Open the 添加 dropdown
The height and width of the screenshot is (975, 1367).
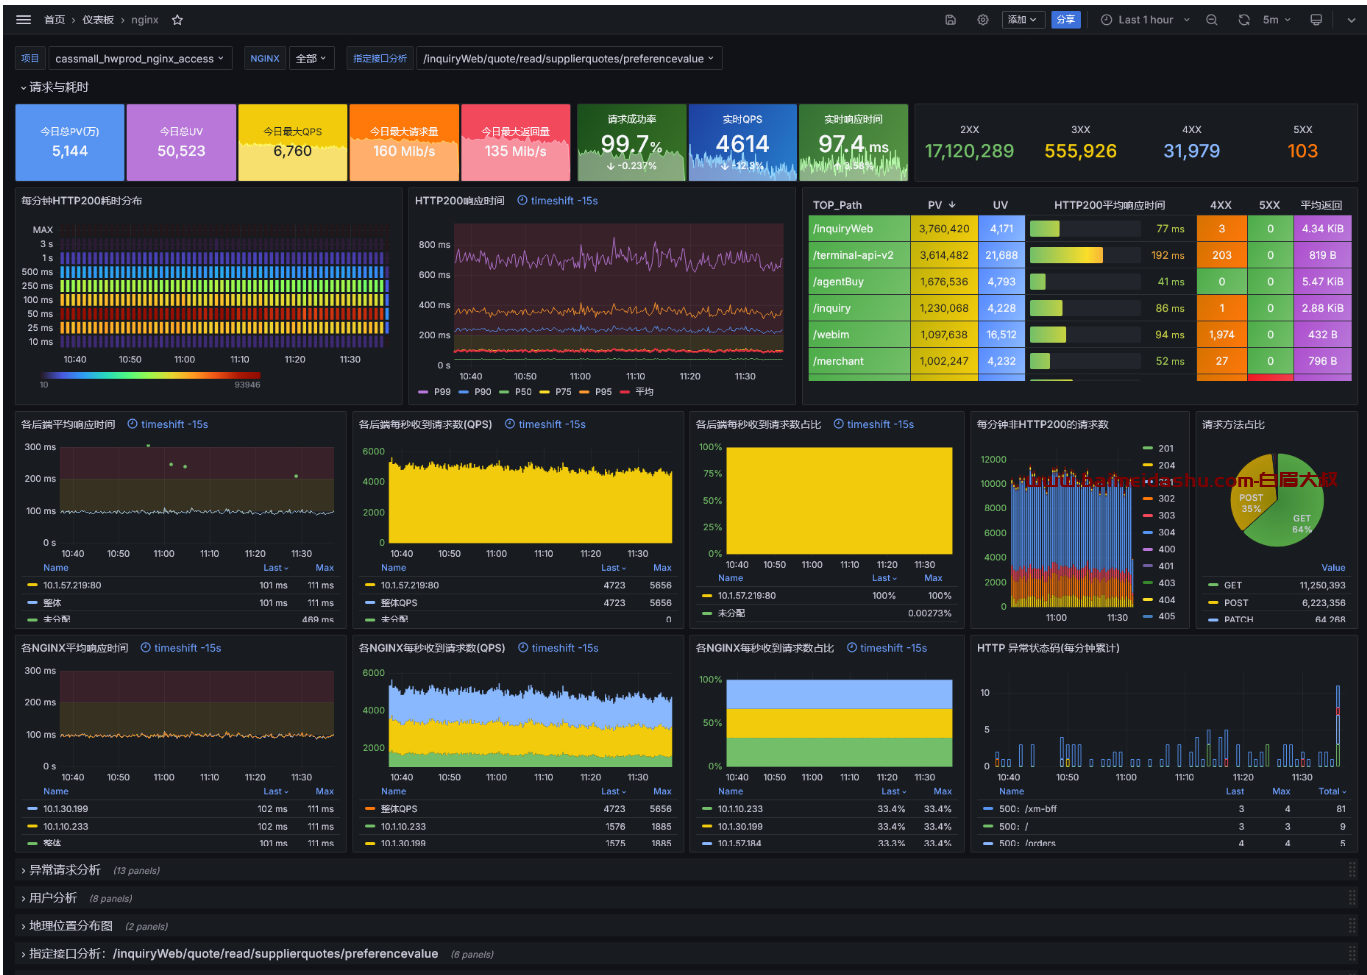(1024, 20)
